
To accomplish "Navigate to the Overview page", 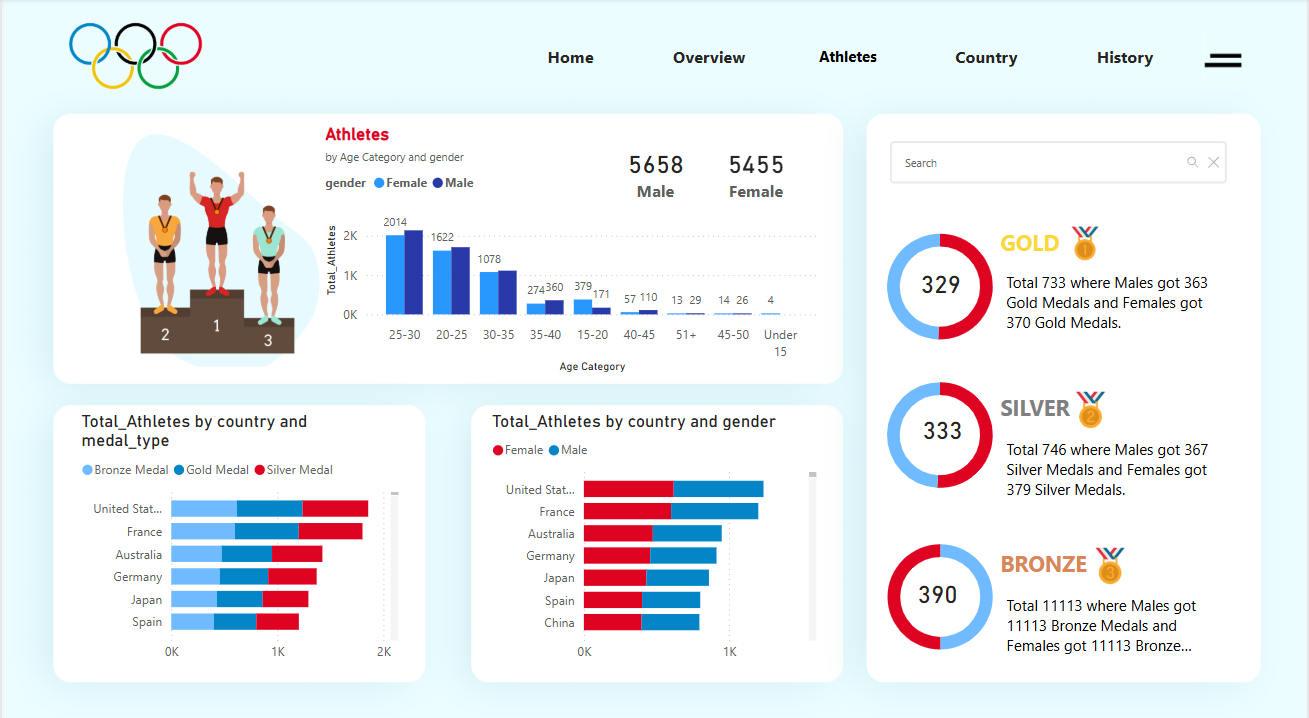I will [x=708, y=57].
